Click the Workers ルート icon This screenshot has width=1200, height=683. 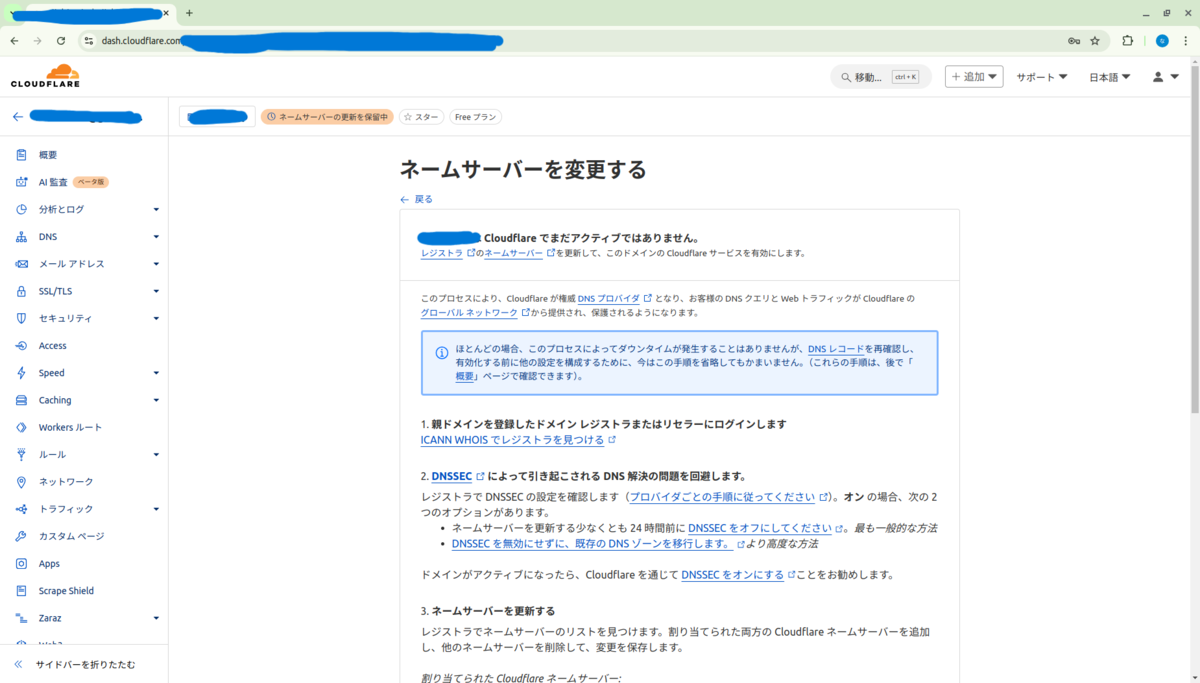21,427
